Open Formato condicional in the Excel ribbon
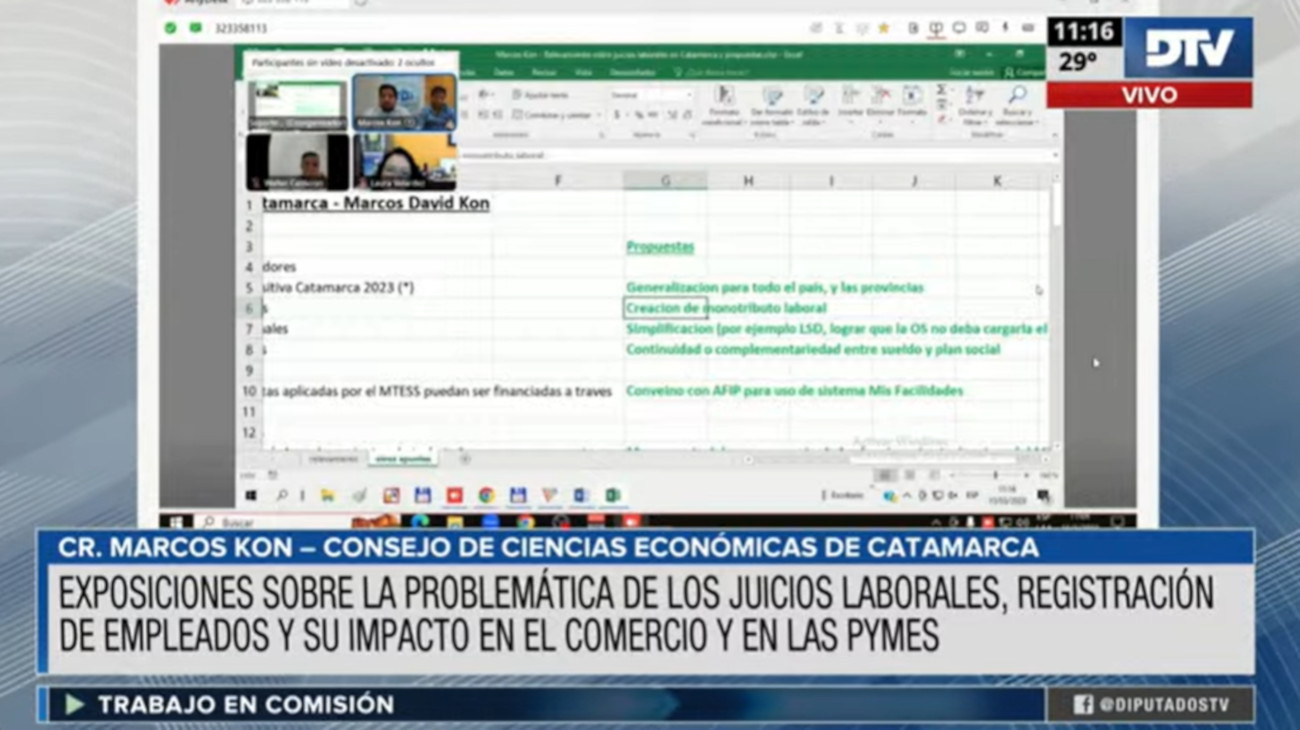 pos(724,96)
